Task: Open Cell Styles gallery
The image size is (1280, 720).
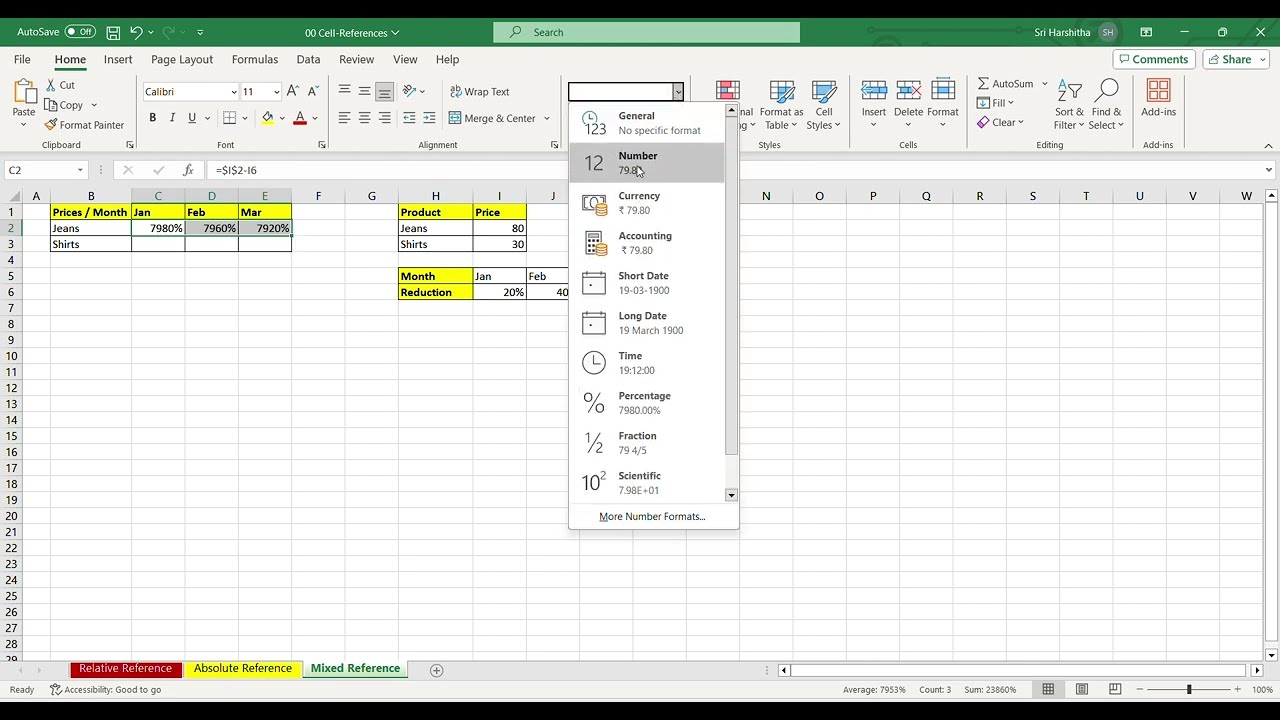Action: (824, 105)
